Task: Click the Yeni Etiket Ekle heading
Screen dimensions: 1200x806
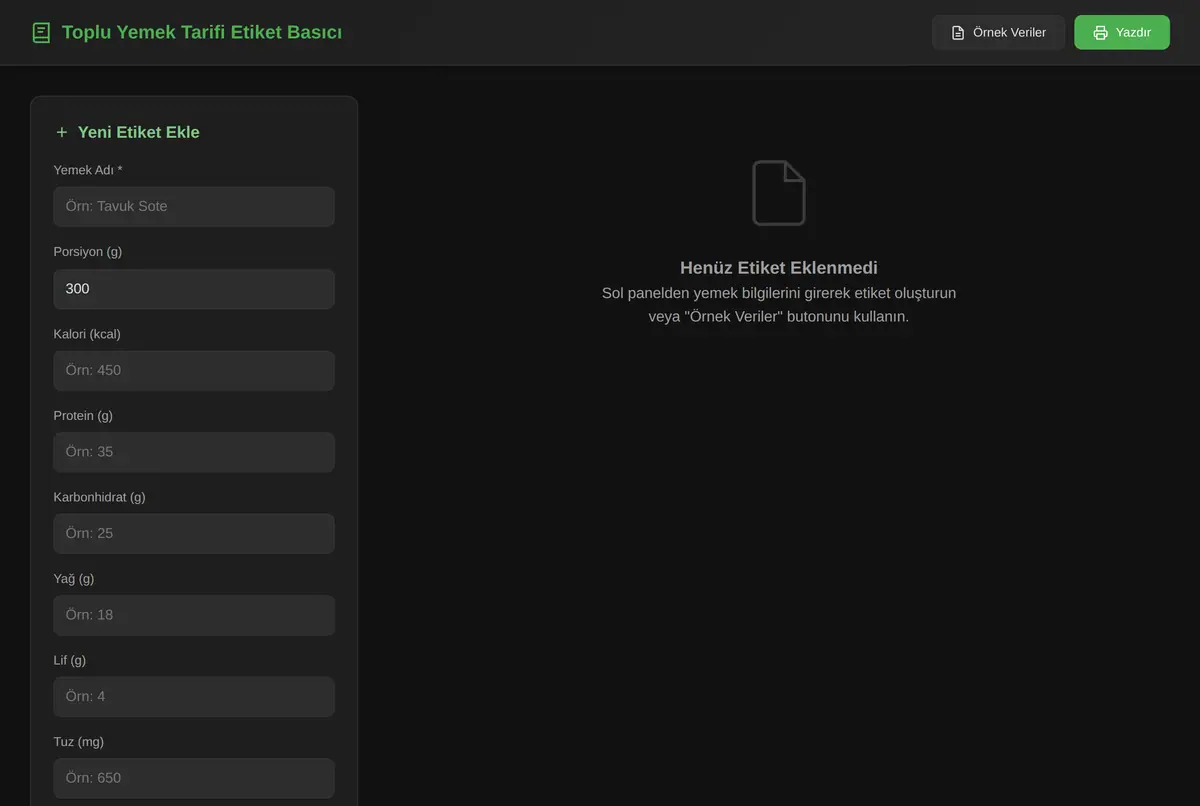Action: (x=139, y=132)
